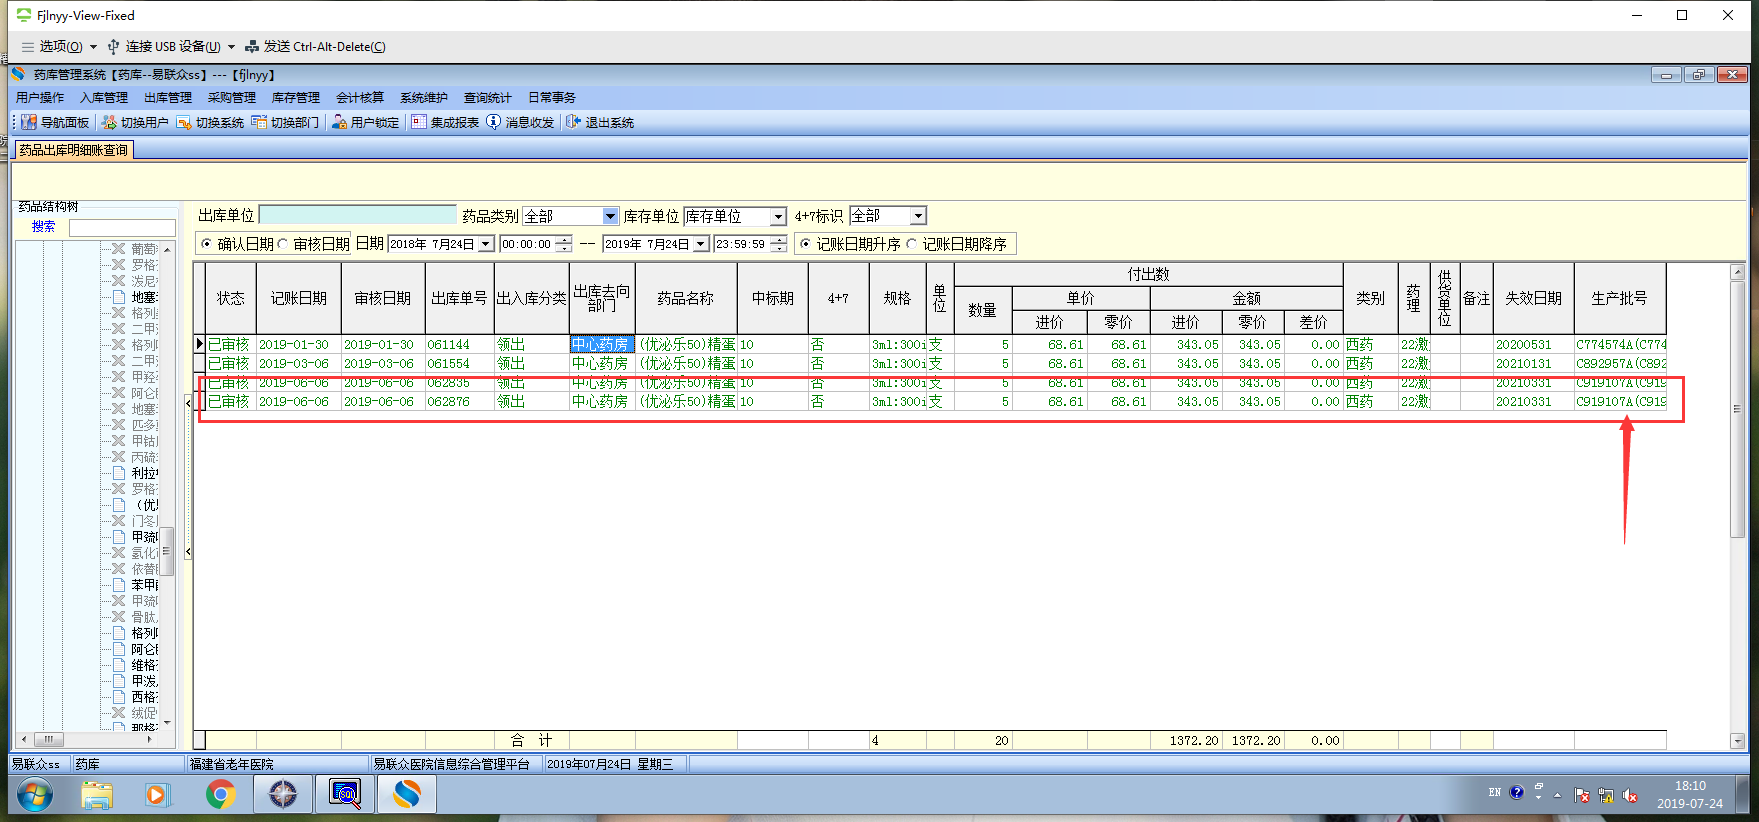1759x822 pixels.
Task: Click the 用户锁定 user lock icon
Action: tap(340, 122)
